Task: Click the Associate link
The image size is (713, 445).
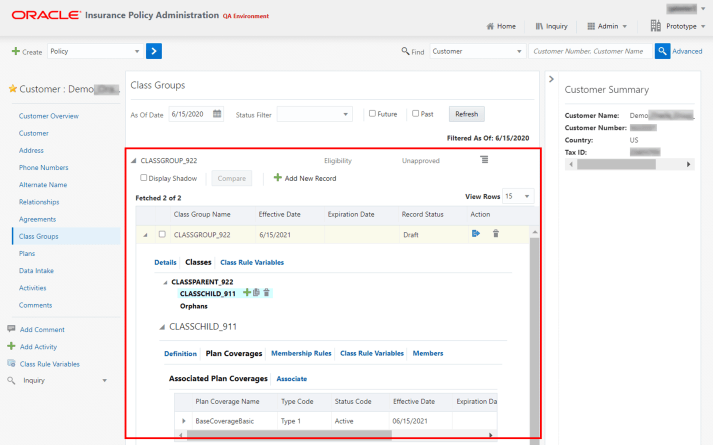Action: pyautogui.click(x=291, y=379)
